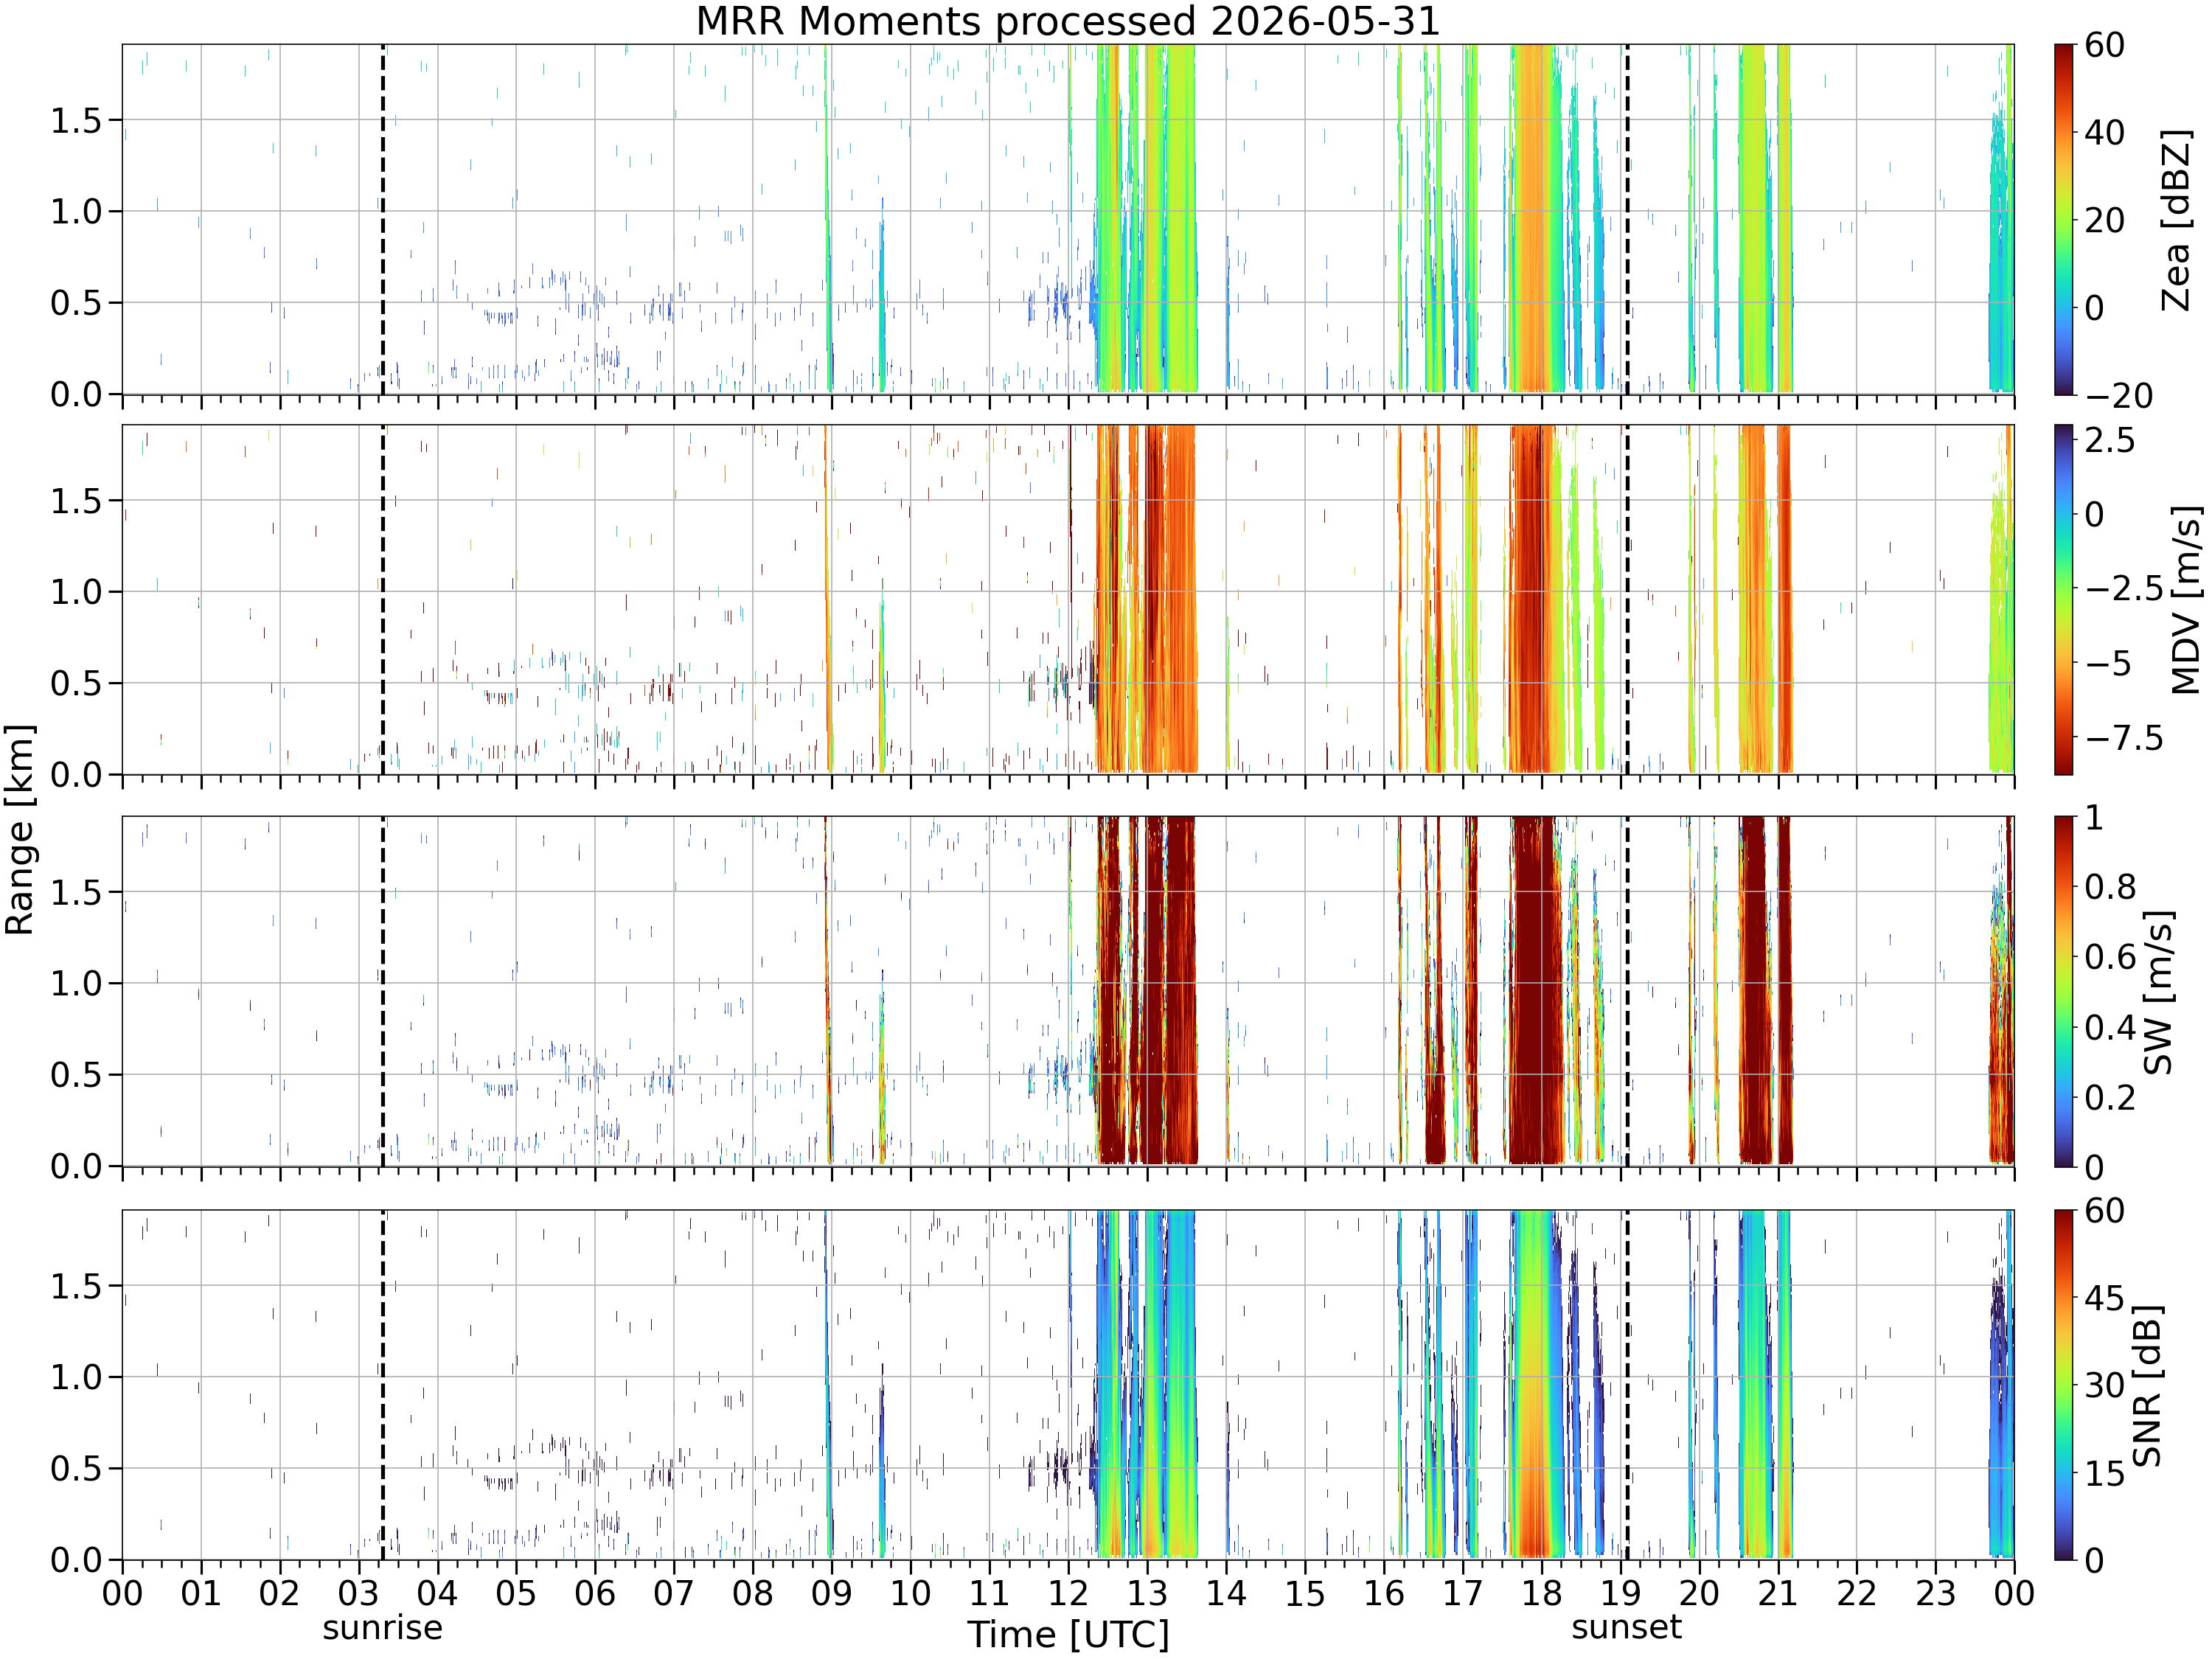Click the 45 label on SNR colorbar
This screenshot has width=2212, height=1659.
2104,1298
